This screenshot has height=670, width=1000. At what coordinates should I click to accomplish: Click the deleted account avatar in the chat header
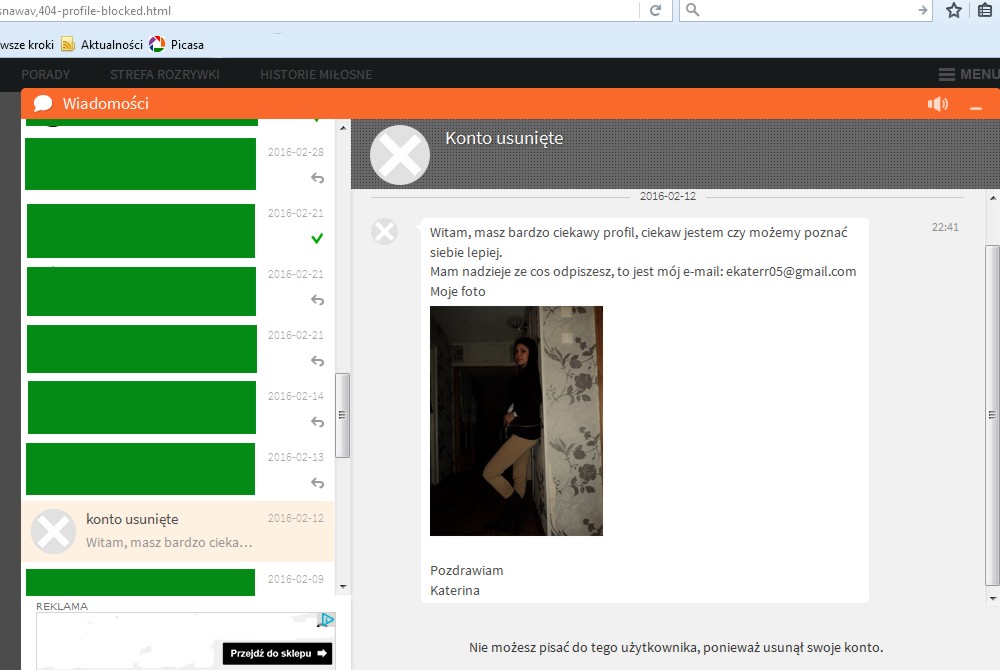point(400,155)
